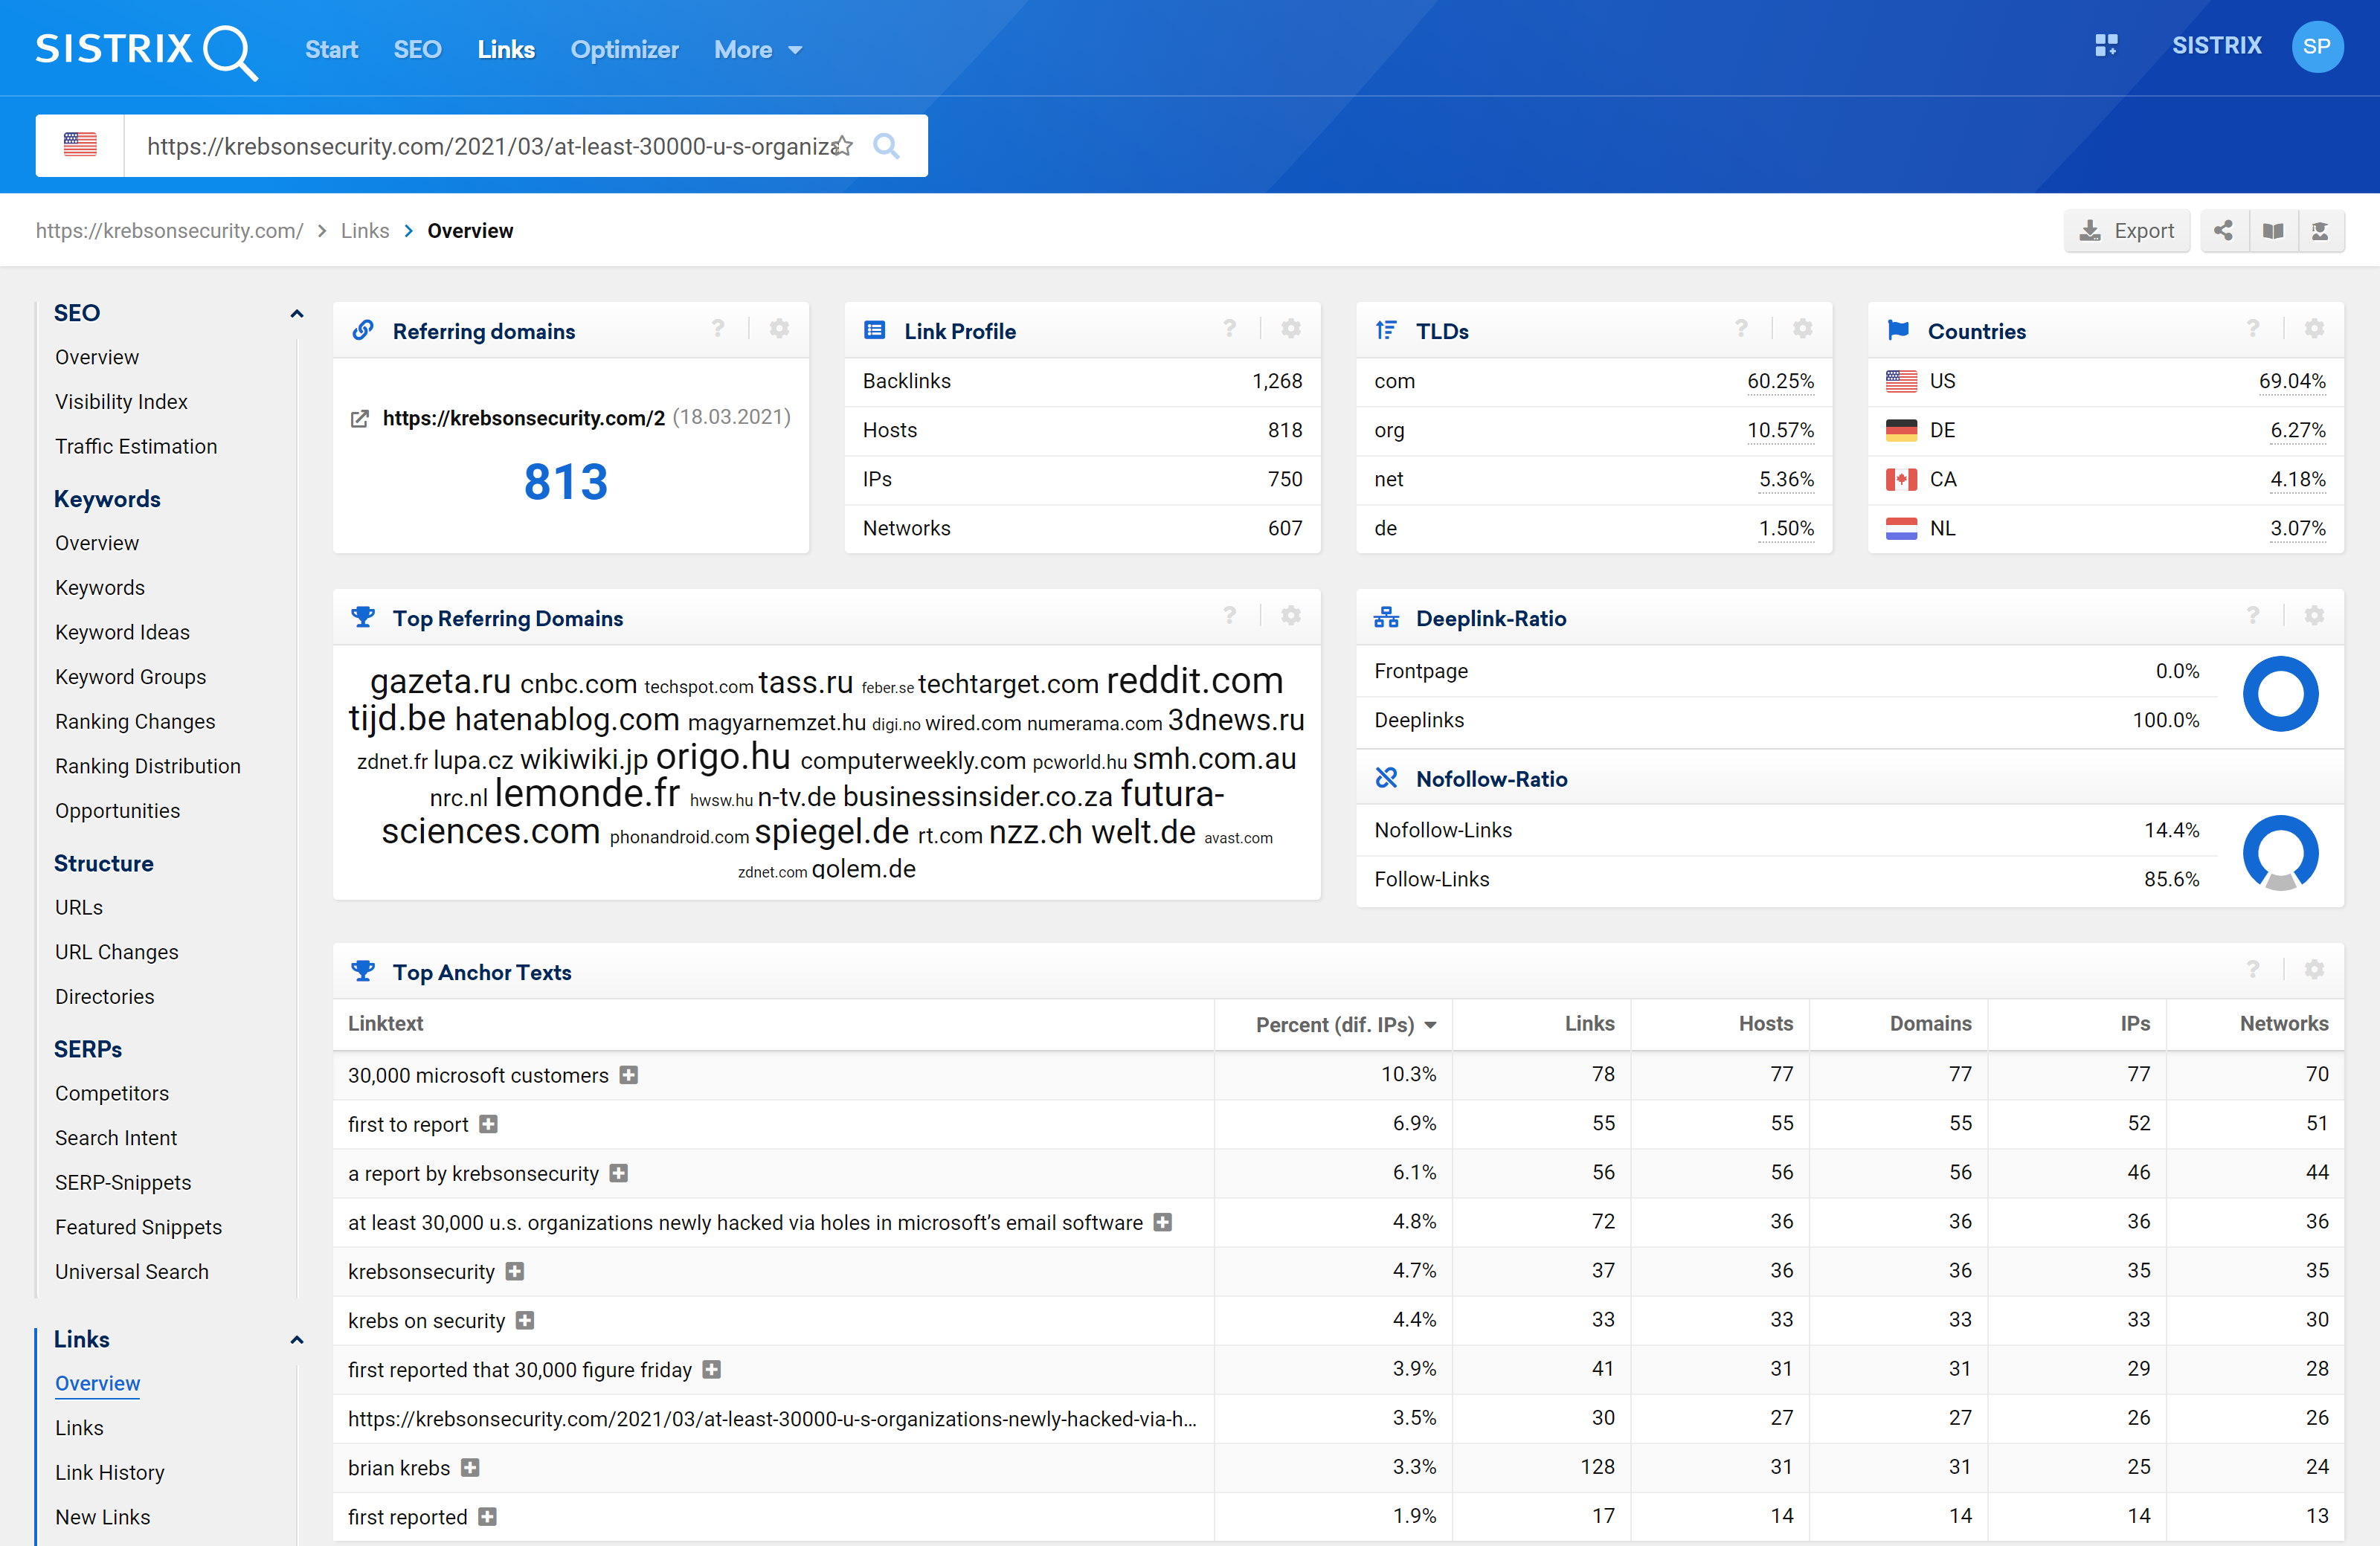The height and width of the screenshot is (1546, 2380).
Task: Click the user support icon in toolbar
Action: click(2320, 231)
